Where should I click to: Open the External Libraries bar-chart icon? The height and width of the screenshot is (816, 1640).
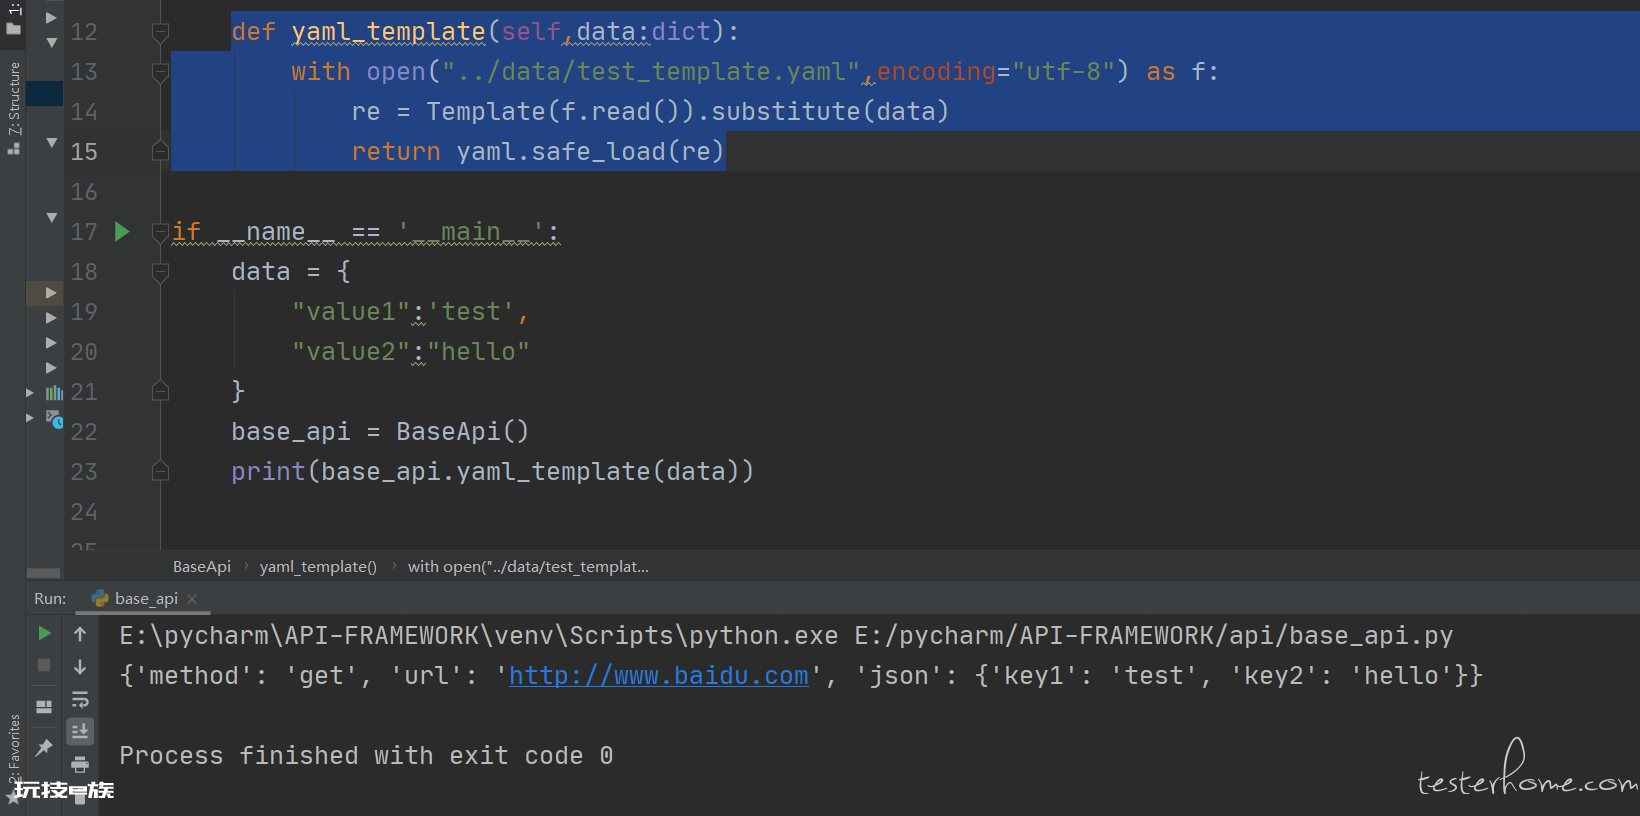tap(54, 393)
